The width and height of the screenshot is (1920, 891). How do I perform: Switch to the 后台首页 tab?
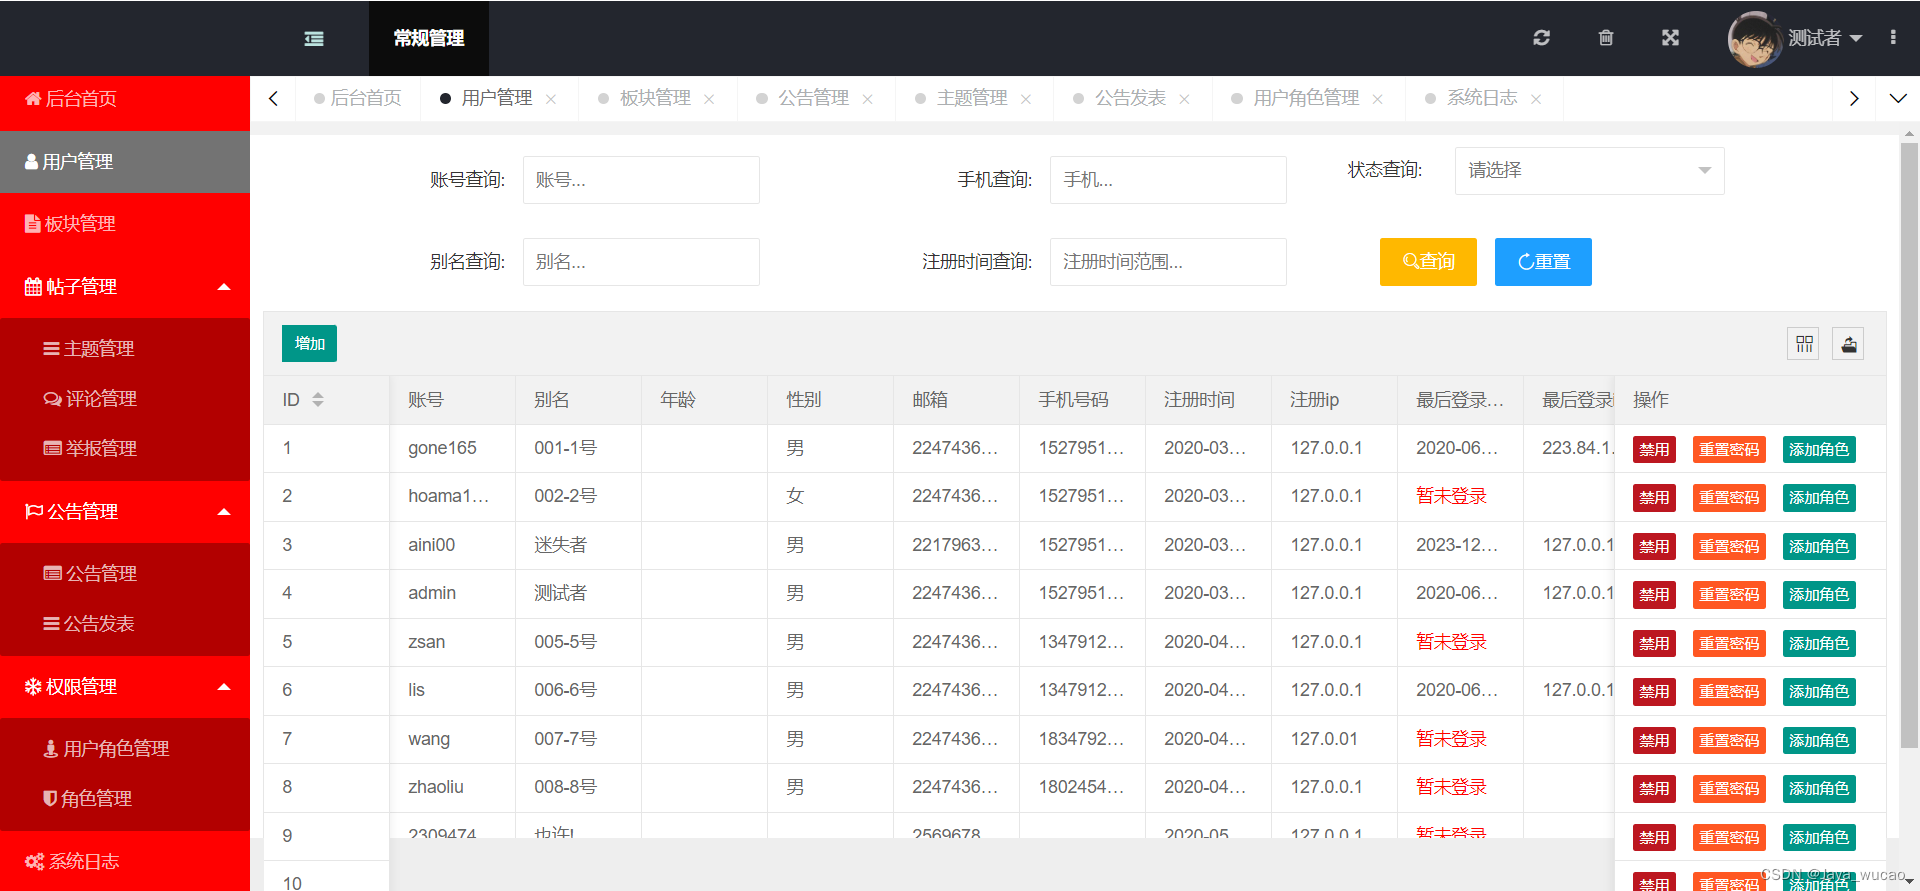(358, 98)
